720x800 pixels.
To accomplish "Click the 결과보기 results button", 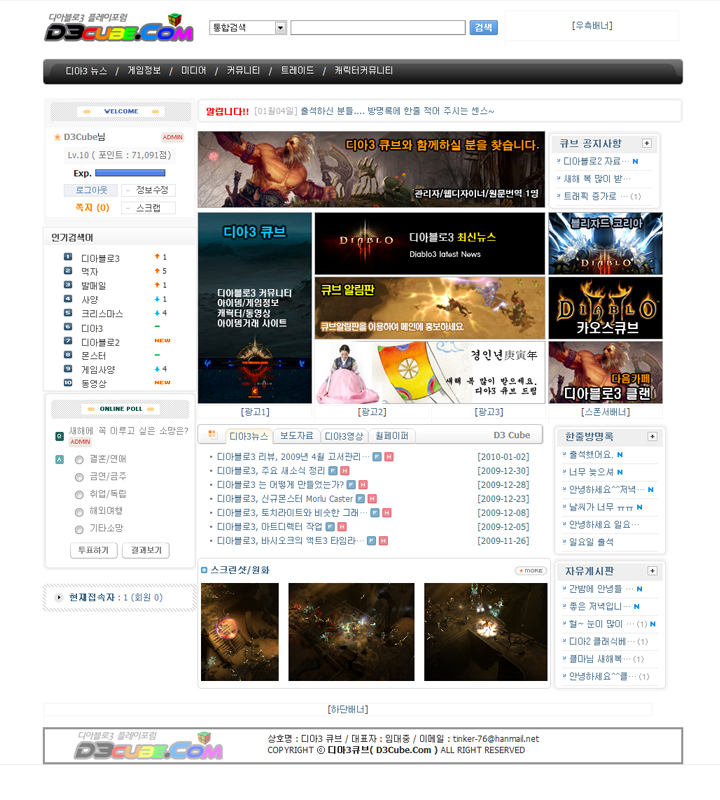I will (x=146, y=550).
